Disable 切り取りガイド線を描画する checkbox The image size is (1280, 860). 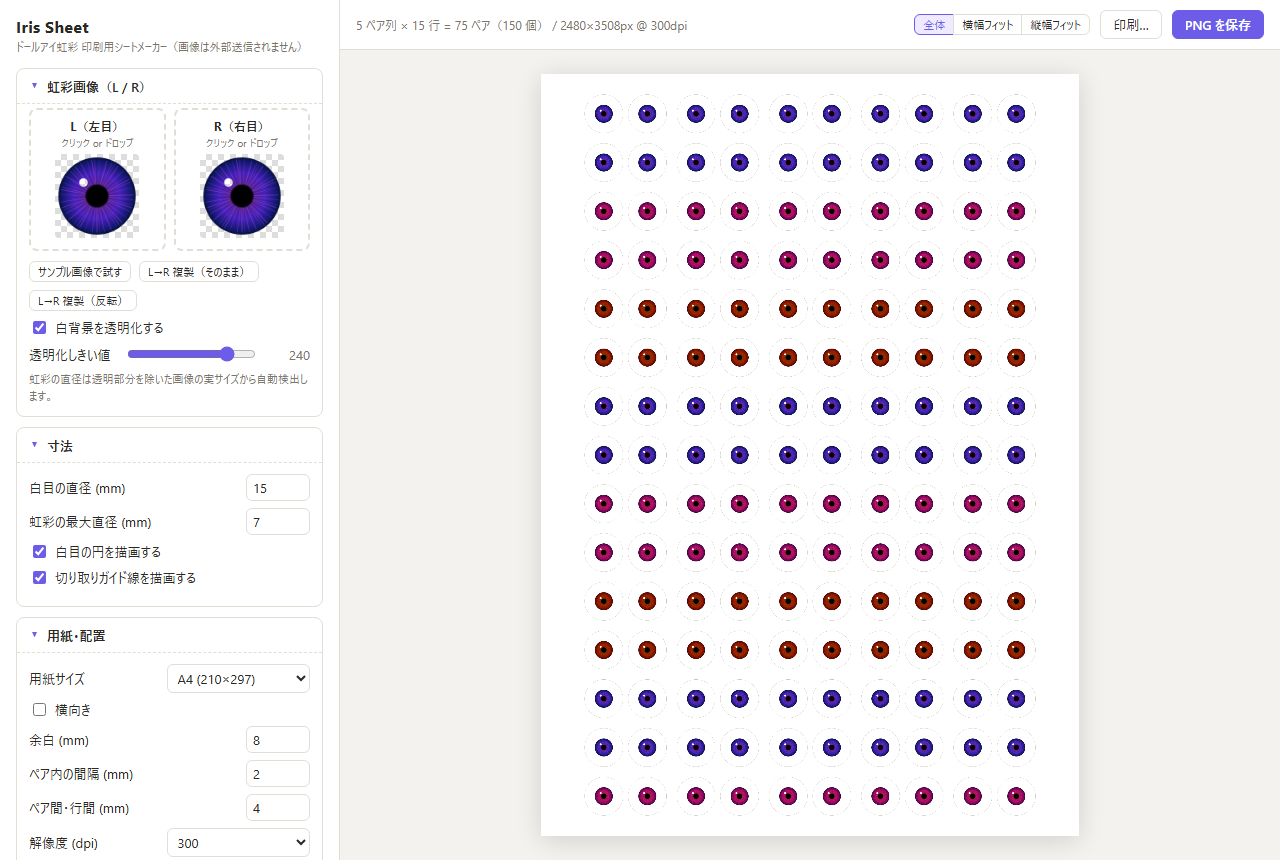click(x=40, y=577)
